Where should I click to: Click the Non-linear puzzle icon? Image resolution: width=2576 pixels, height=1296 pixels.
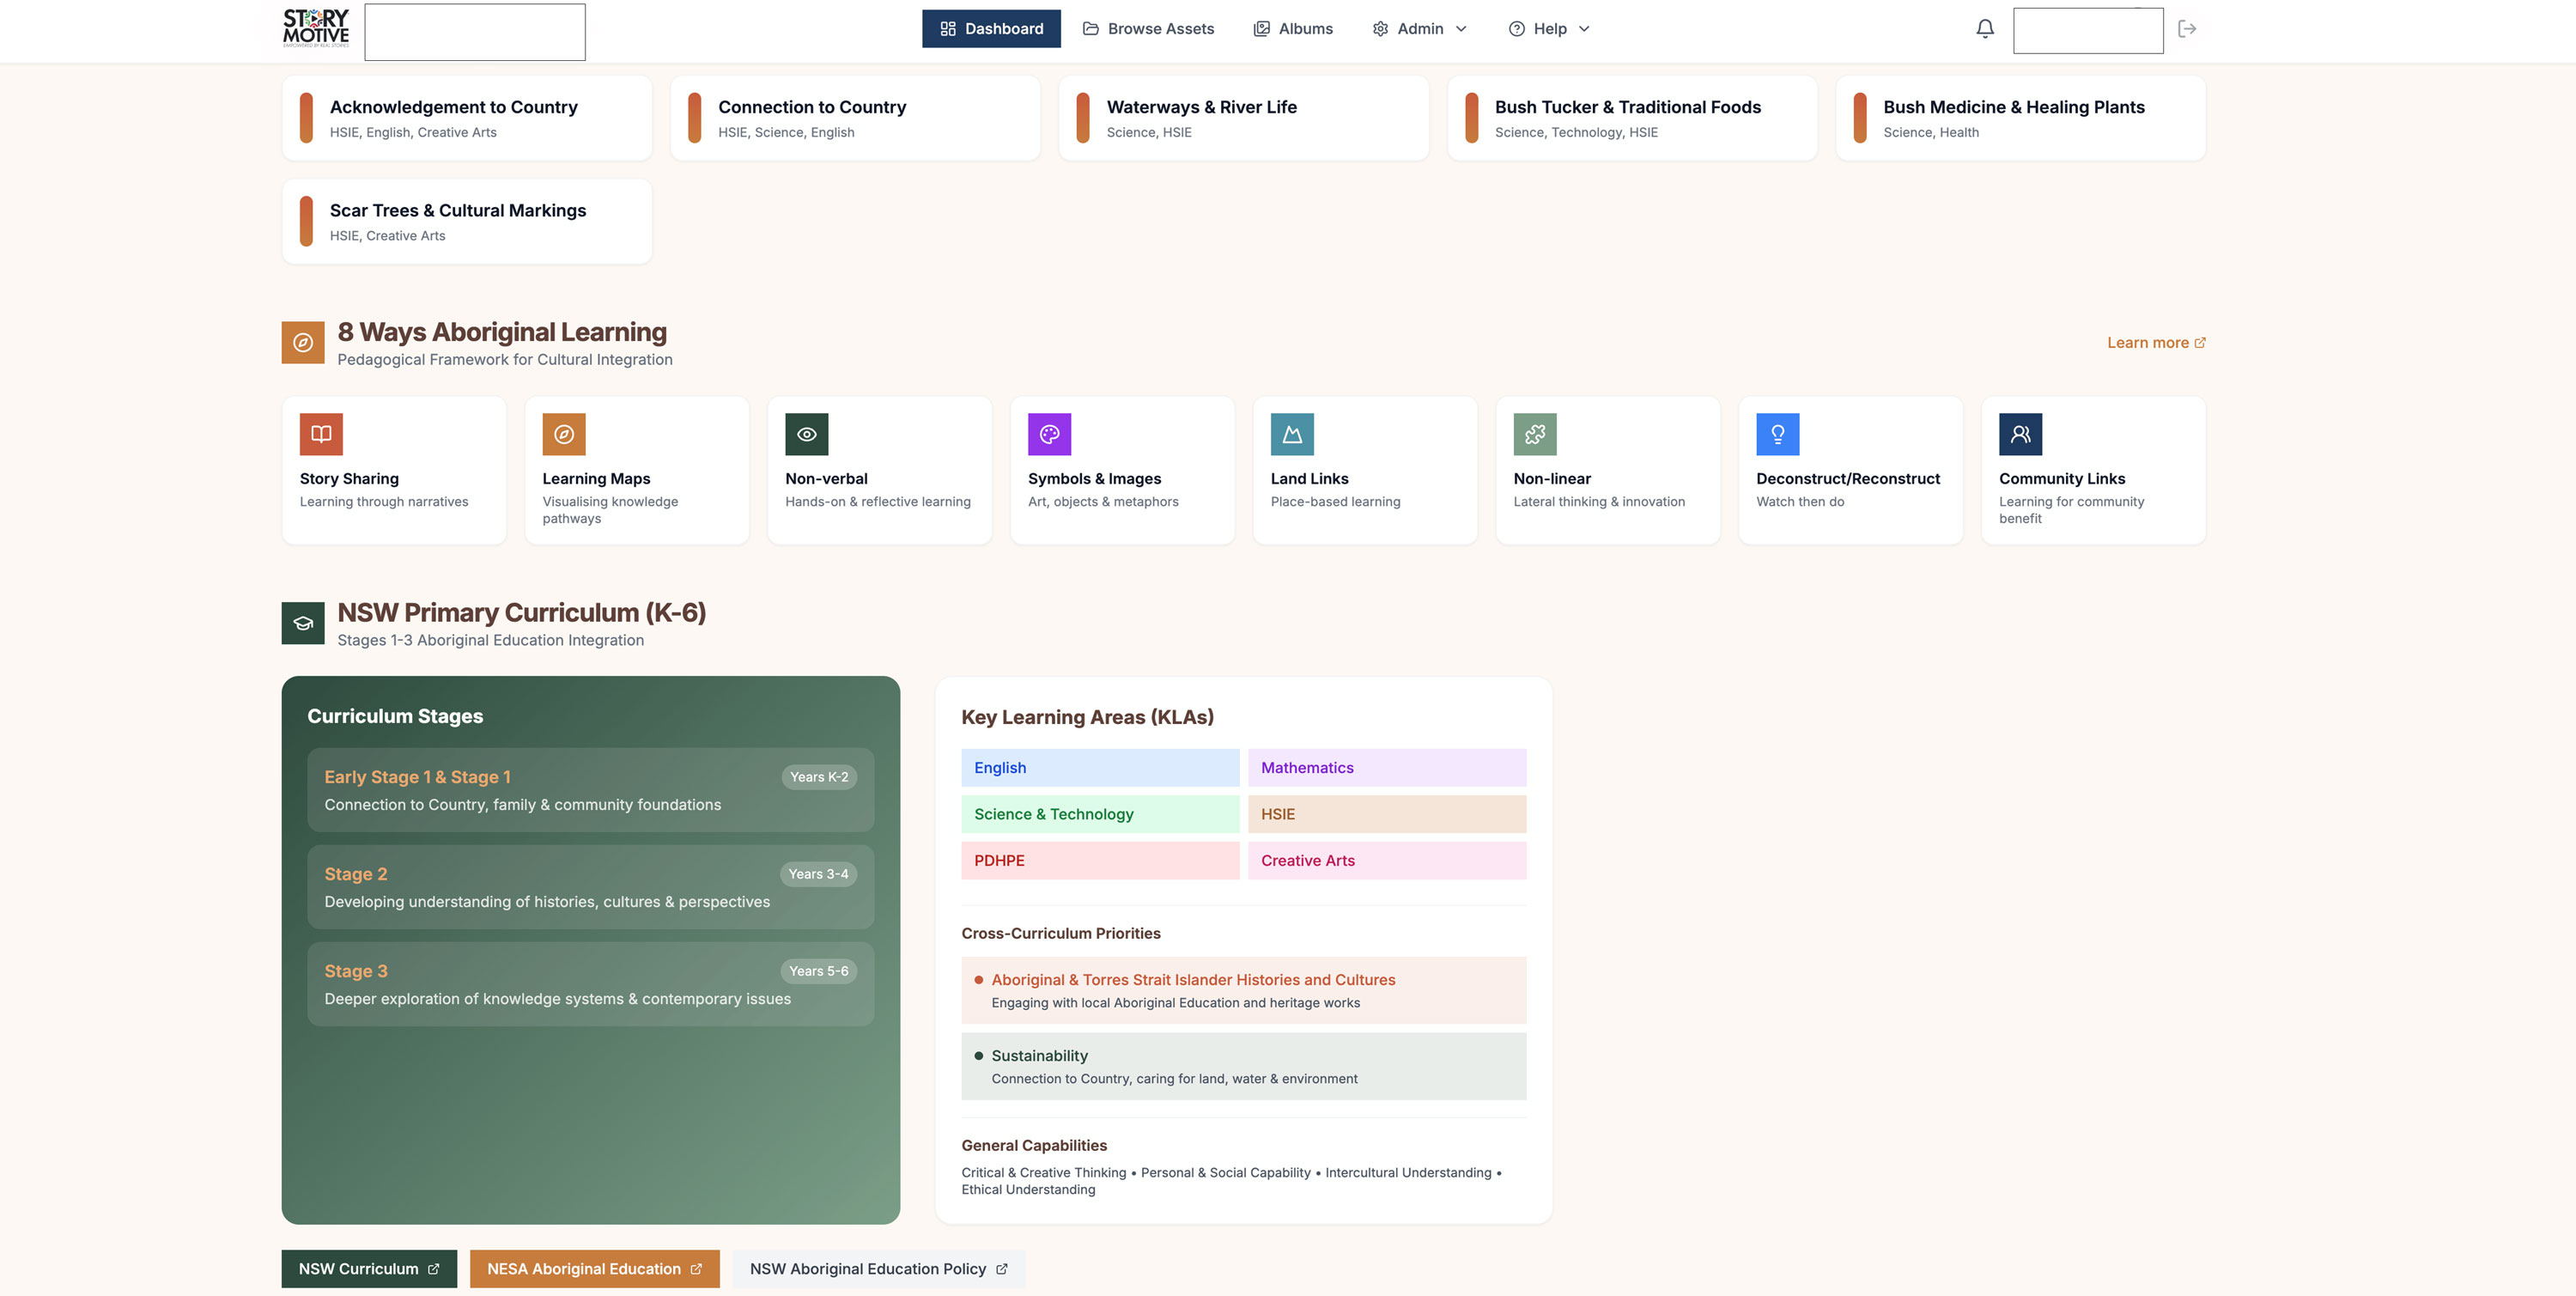[x=1535, y=434]
